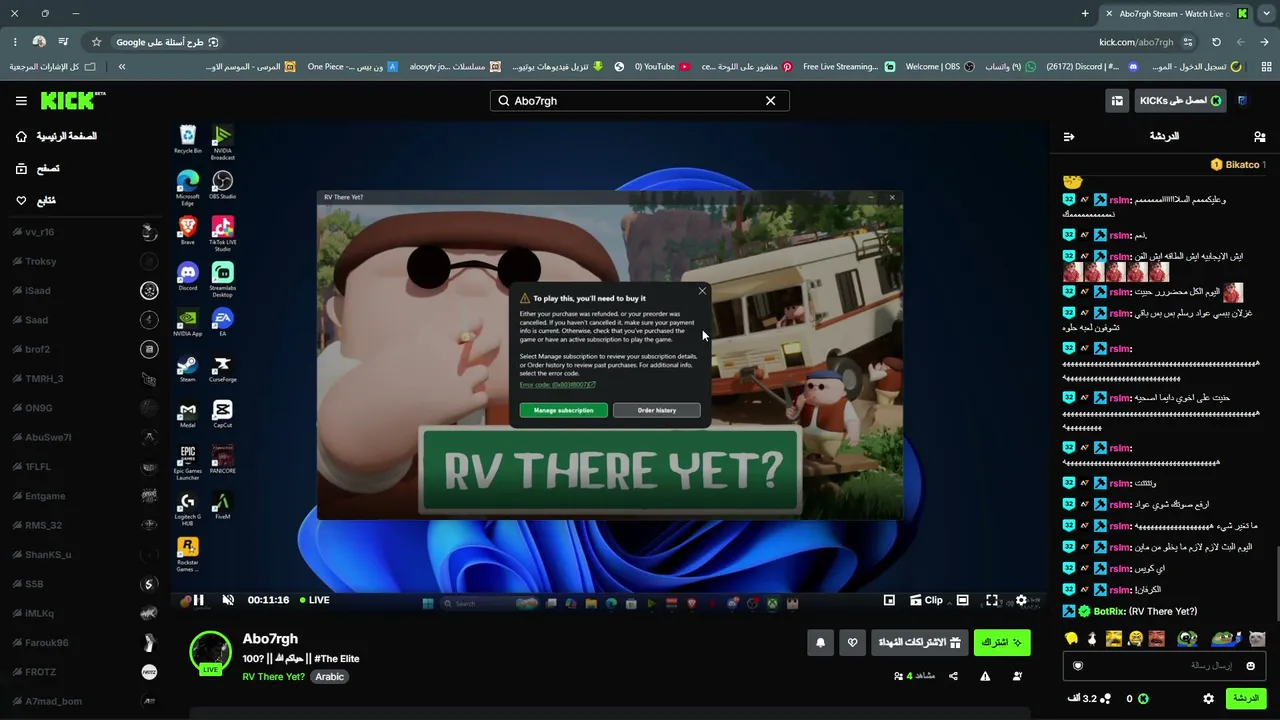Image resolution: width=1280 pixels, height=720 pixels.
Task: Toggle theater mode in the player
Action: [x=962, y=600]
